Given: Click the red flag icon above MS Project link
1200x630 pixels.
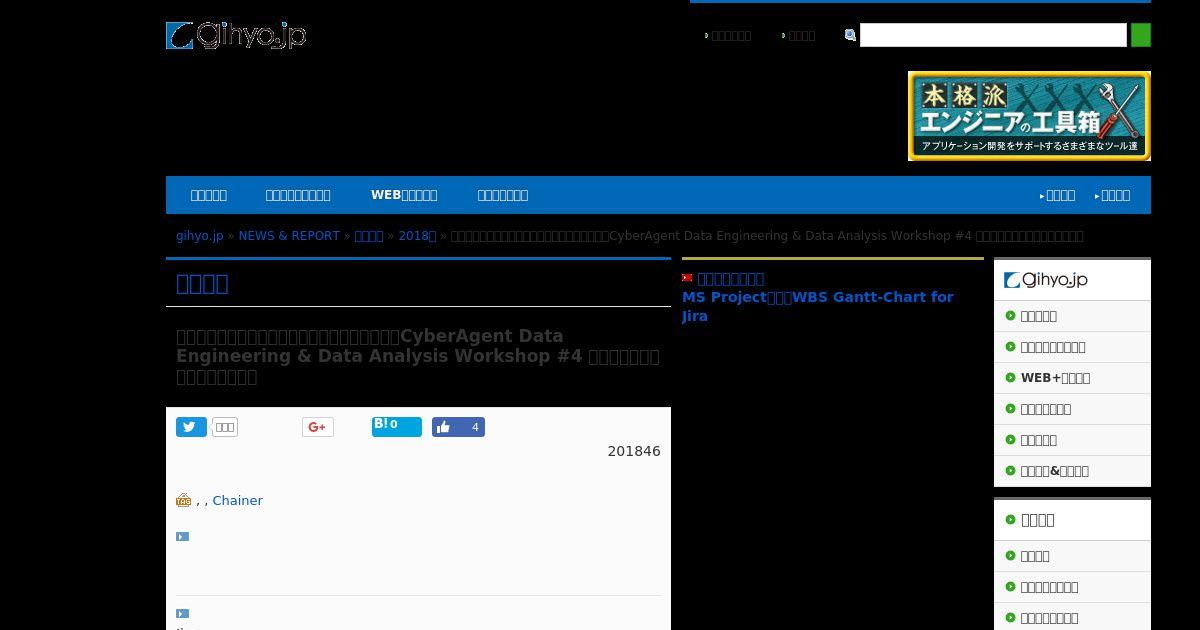Looking at the screenshot, I should coord(687,278).
